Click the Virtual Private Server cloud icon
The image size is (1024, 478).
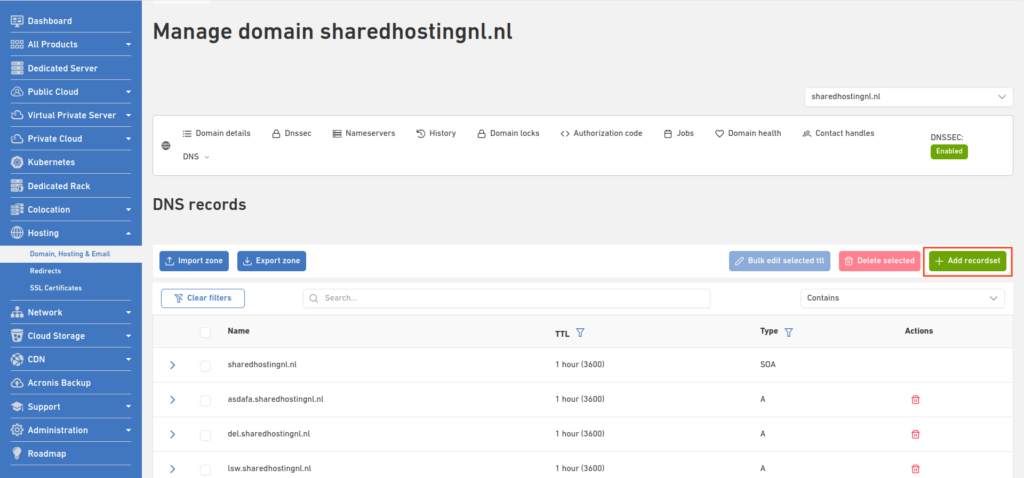click(x=17, y=115)
